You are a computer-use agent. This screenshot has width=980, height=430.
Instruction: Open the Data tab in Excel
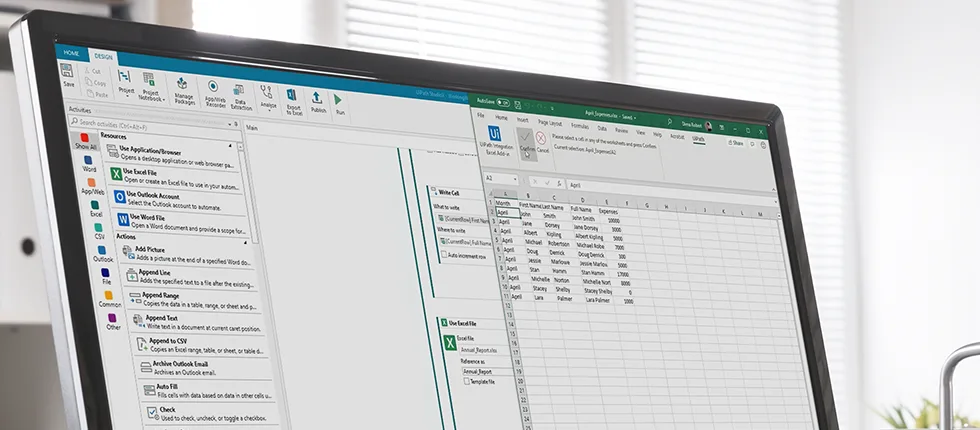[x=602, y=128]
